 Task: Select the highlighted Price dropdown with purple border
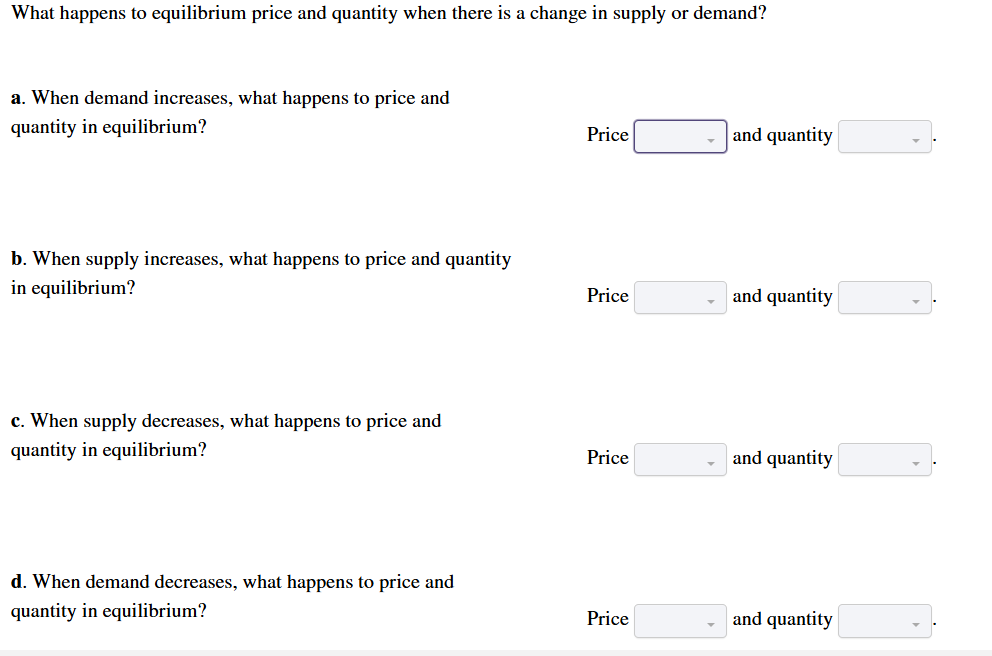(679, 135)
